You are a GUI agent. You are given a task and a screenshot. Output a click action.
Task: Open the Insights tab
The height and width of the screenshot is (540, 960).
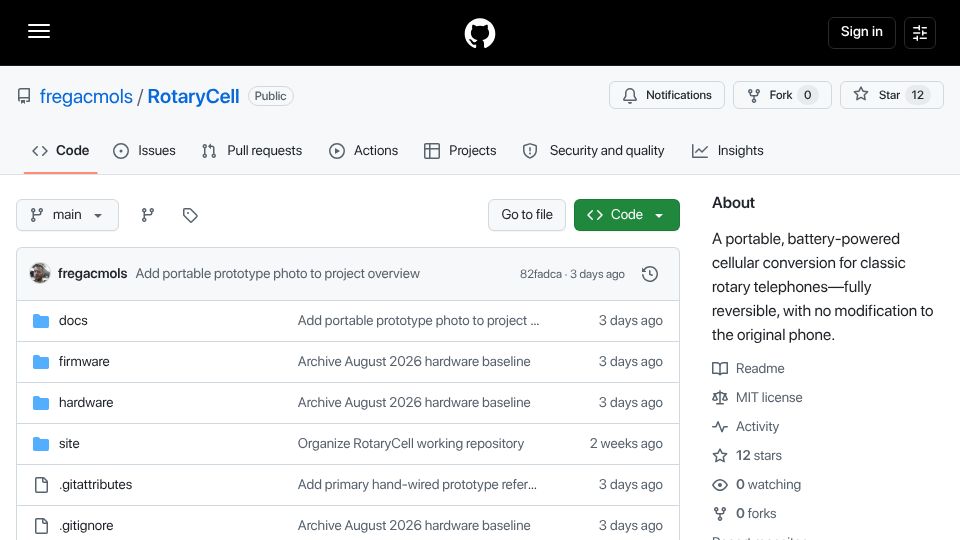pos(727,151)
